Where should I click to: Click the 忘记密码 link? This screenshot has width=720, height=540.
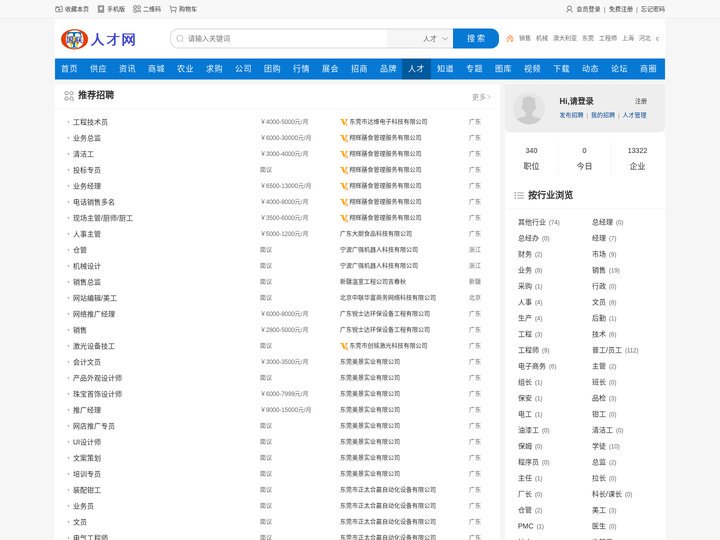click(x=652, y=9)
